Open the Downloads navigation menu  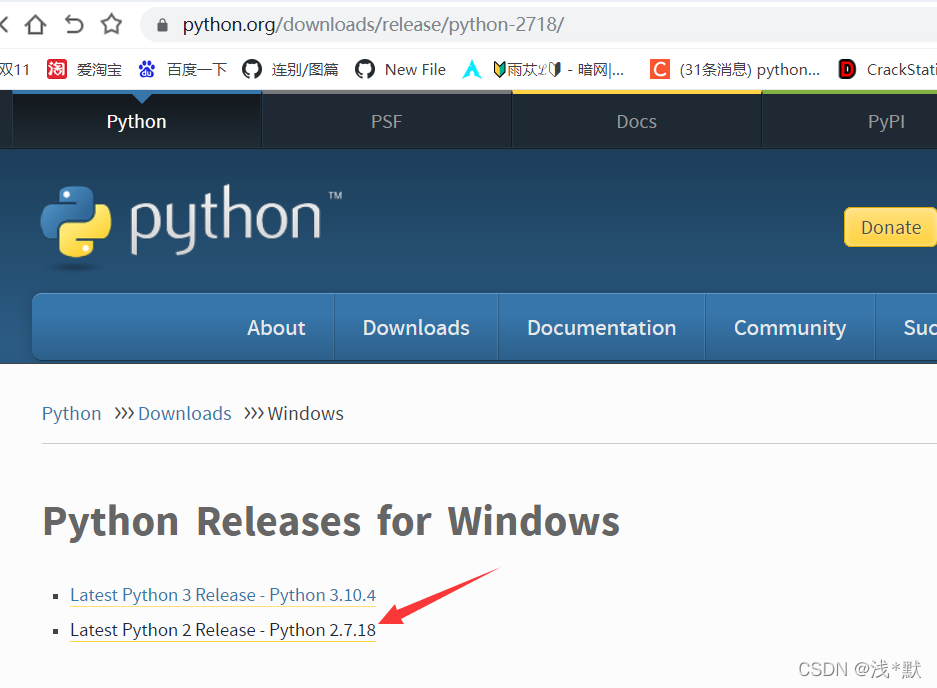[x=416, y=328]
